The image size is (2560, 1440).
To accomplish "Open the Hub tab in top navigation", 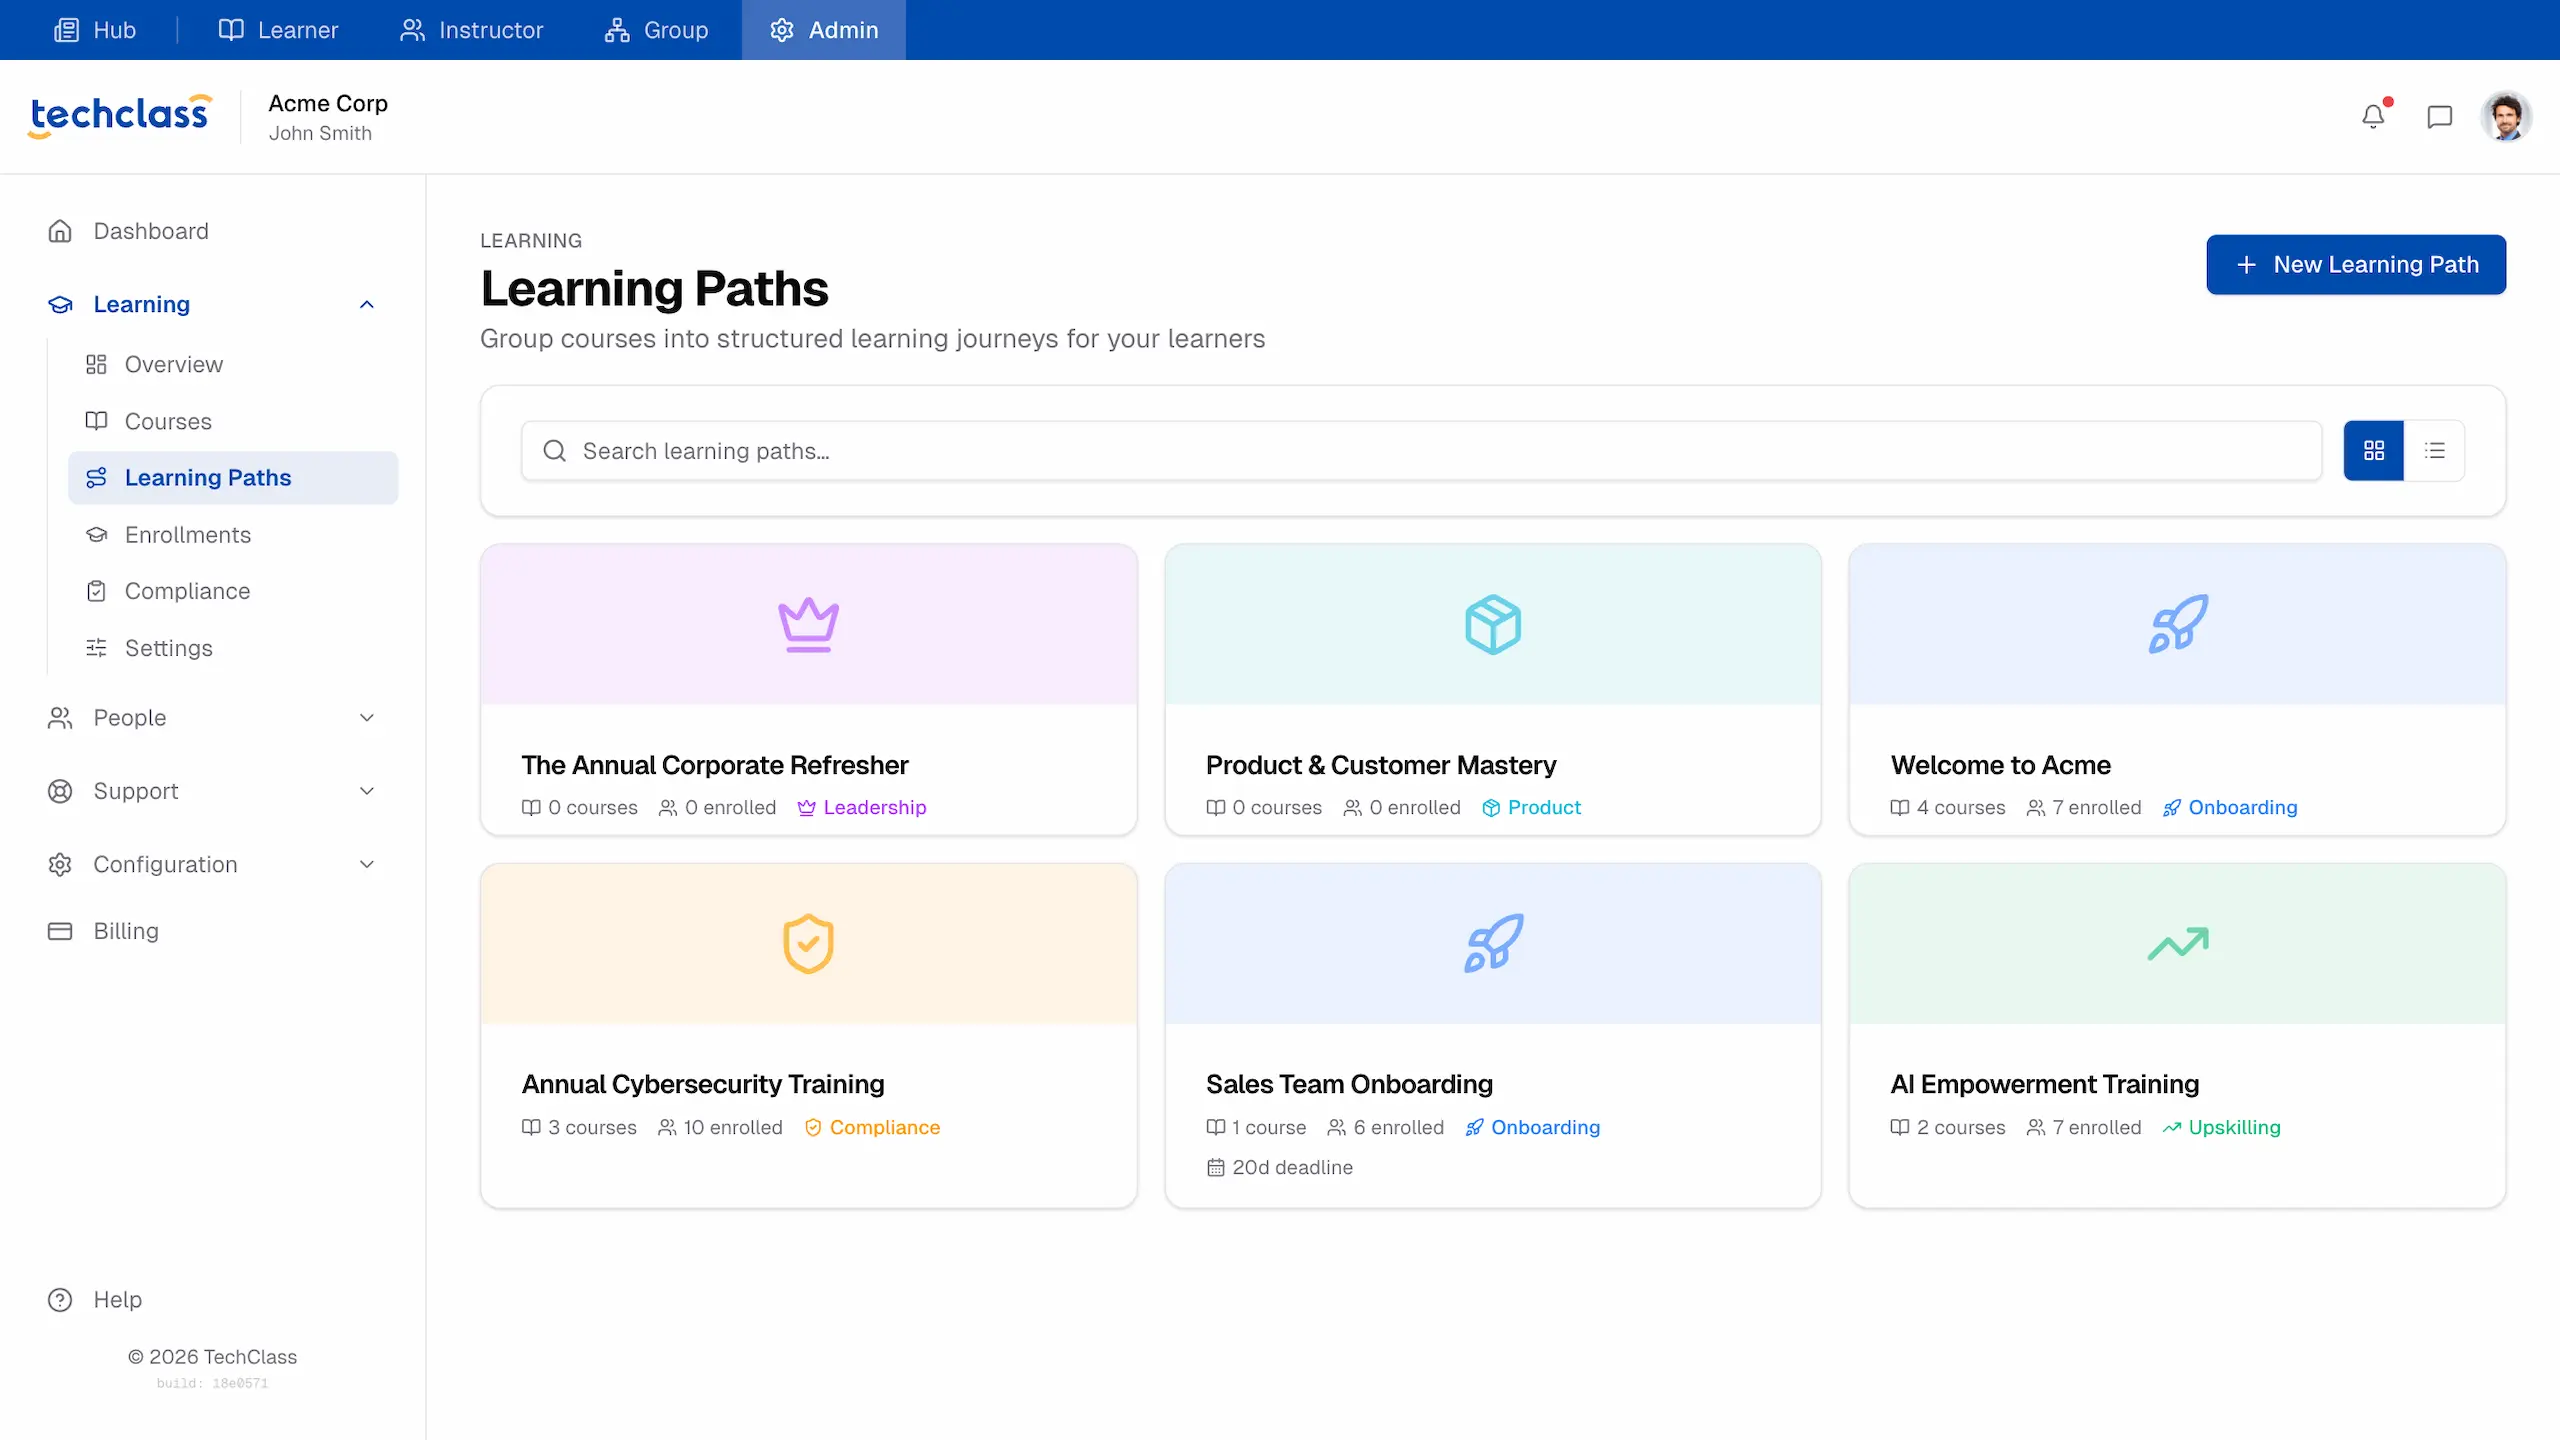I will (x=94, y=29).
